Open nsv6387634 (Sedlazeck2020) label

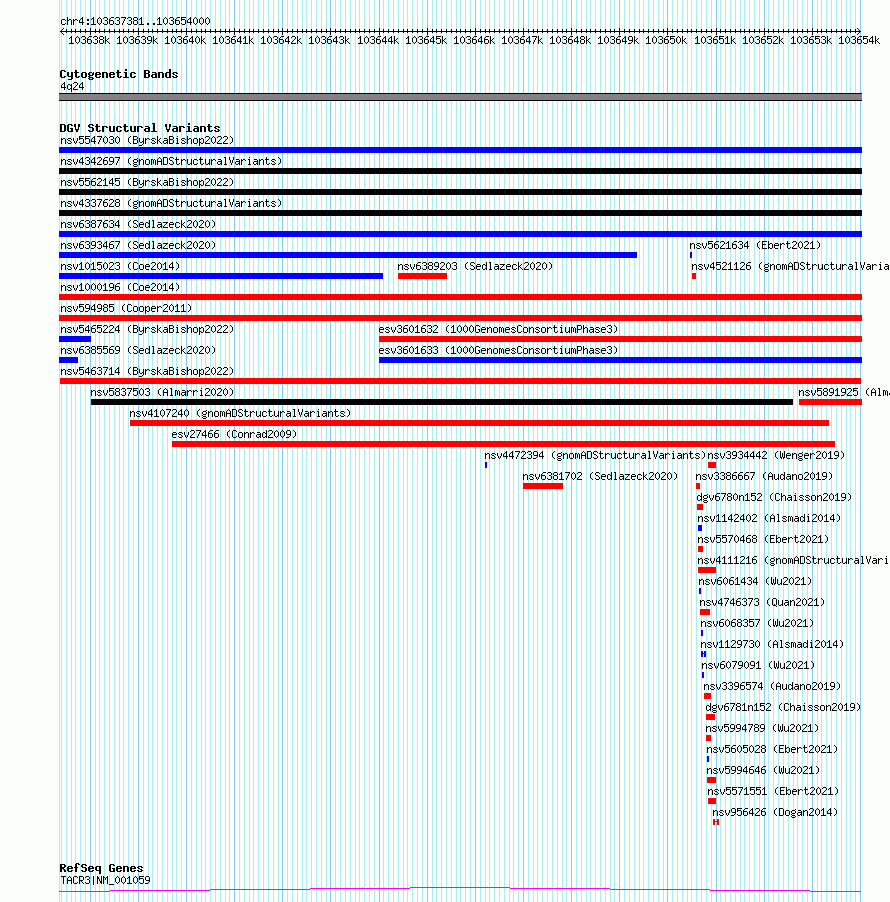[x=138, y=224]
